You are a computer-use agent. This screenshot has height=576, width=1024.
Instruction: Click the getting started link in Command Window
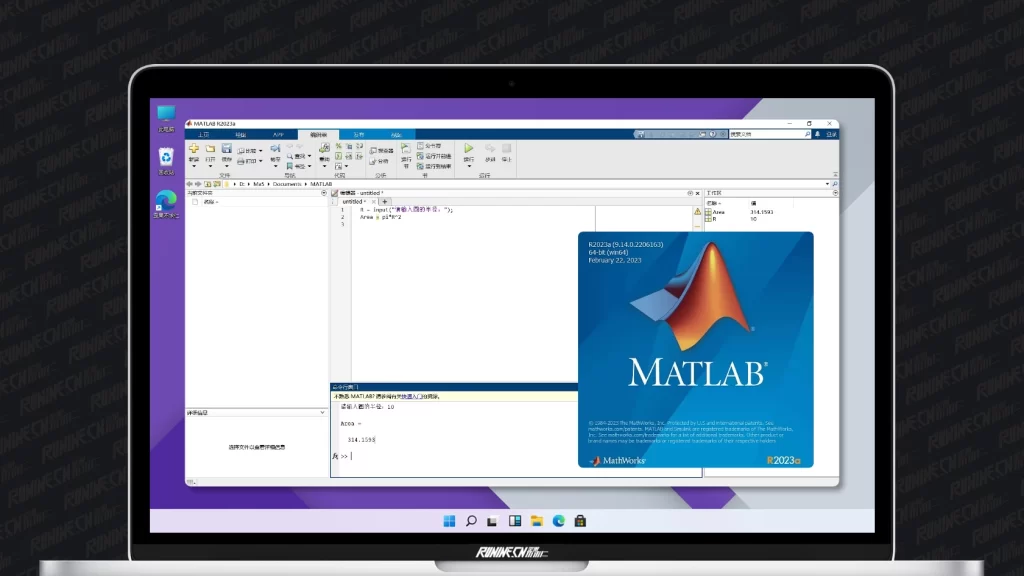click(426, 397)
